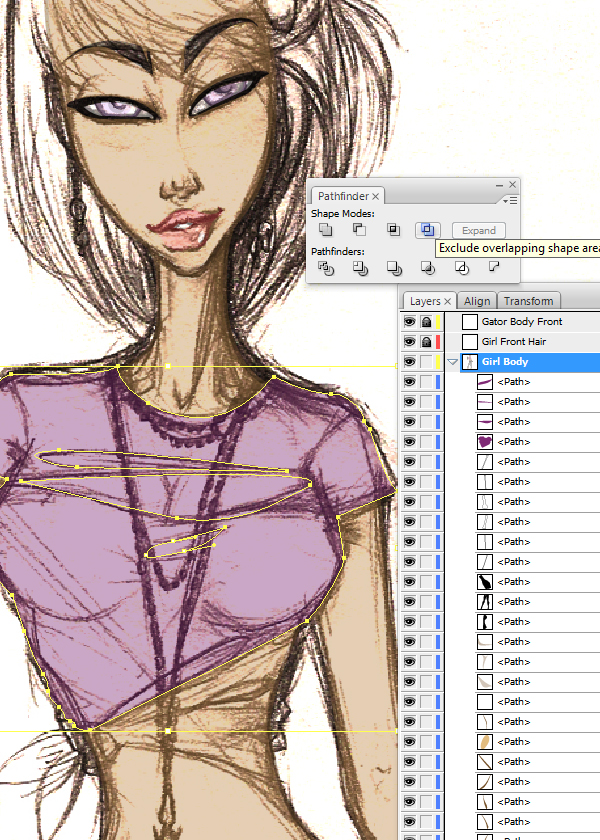This screenshot has width=600, height=840.
Task: Select the 'Gator Body Front' layer name
Action: [x=522, y=322]
